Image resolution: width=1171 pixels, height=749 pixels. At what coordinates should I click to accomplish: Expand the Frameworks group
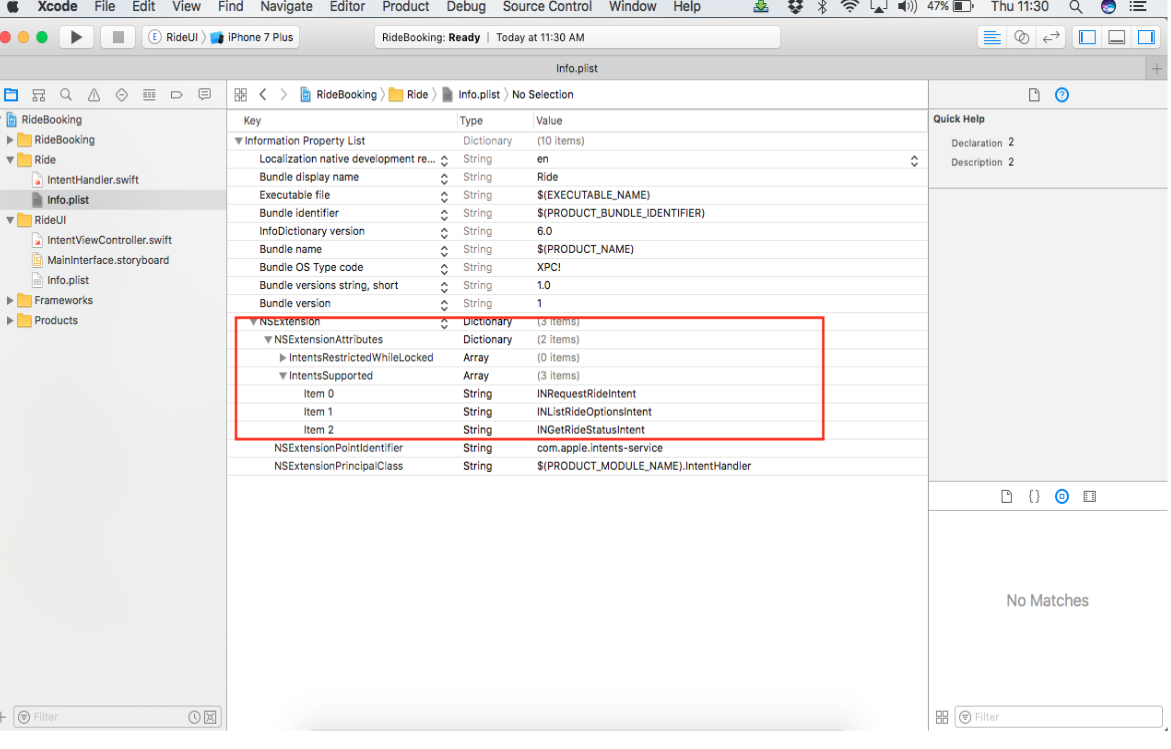[10, 300]
